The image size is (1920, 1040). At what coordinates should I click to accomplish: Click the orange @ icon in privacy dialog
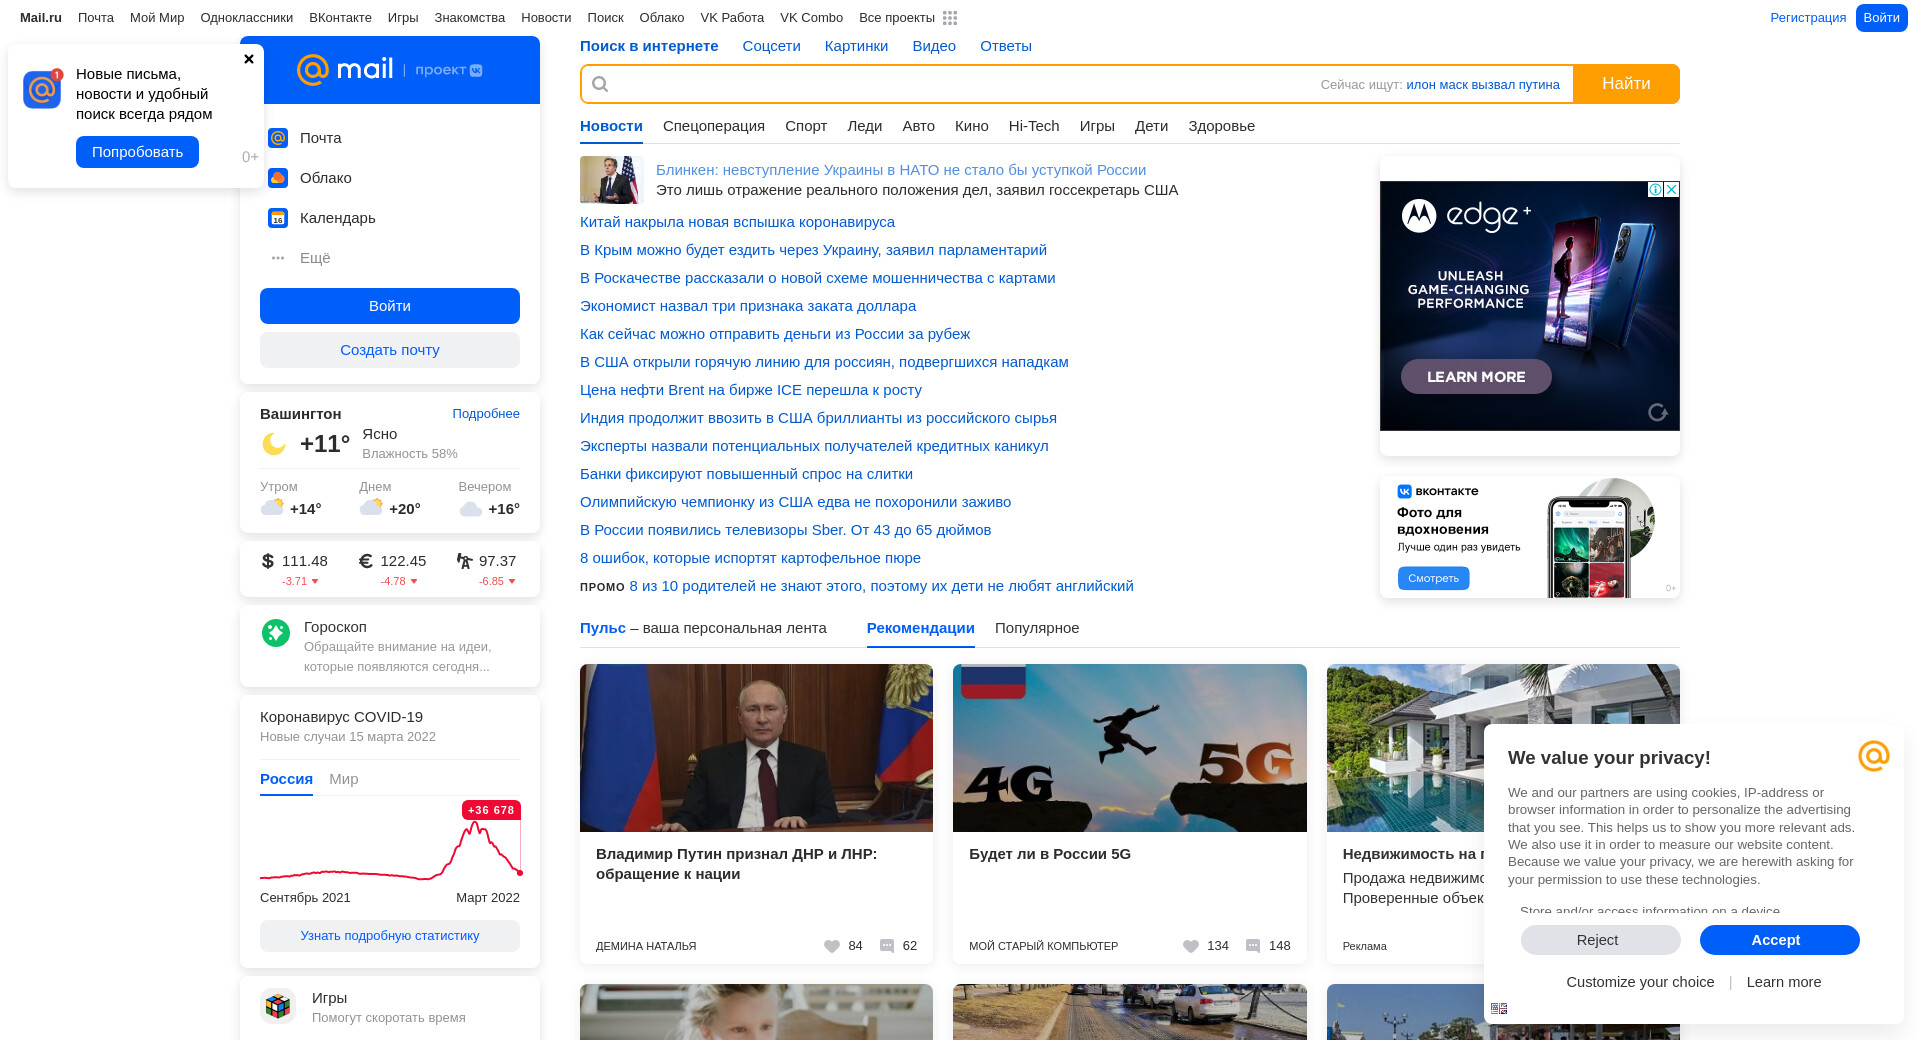click(x=1874, y=756)
